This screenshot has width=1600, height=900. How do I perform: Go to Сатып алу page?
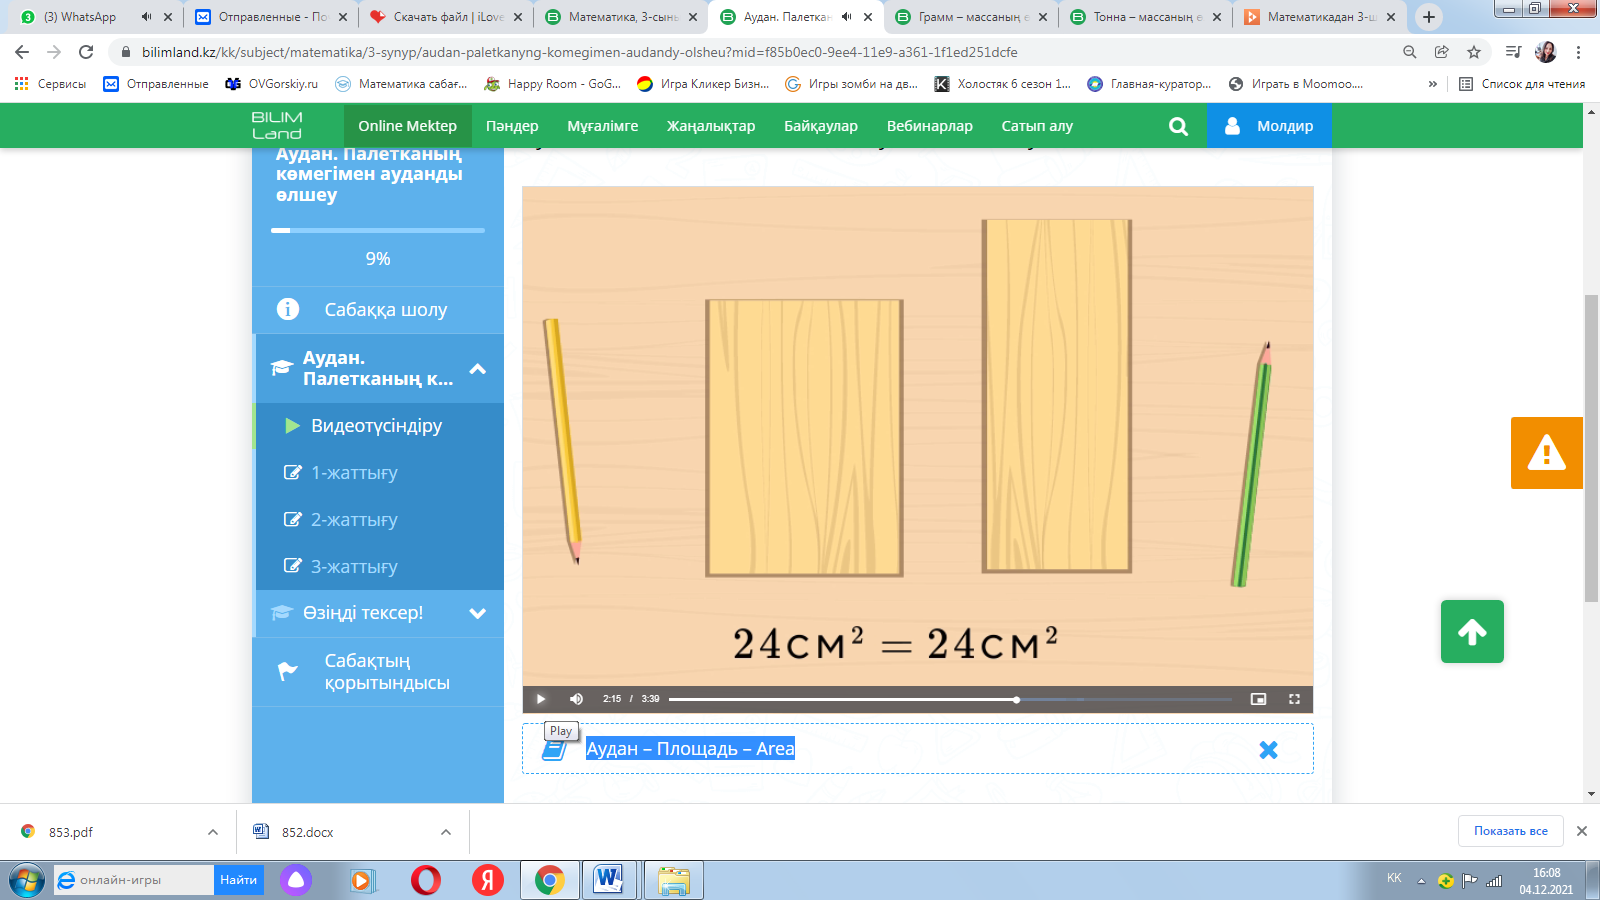coord(1037,126)
